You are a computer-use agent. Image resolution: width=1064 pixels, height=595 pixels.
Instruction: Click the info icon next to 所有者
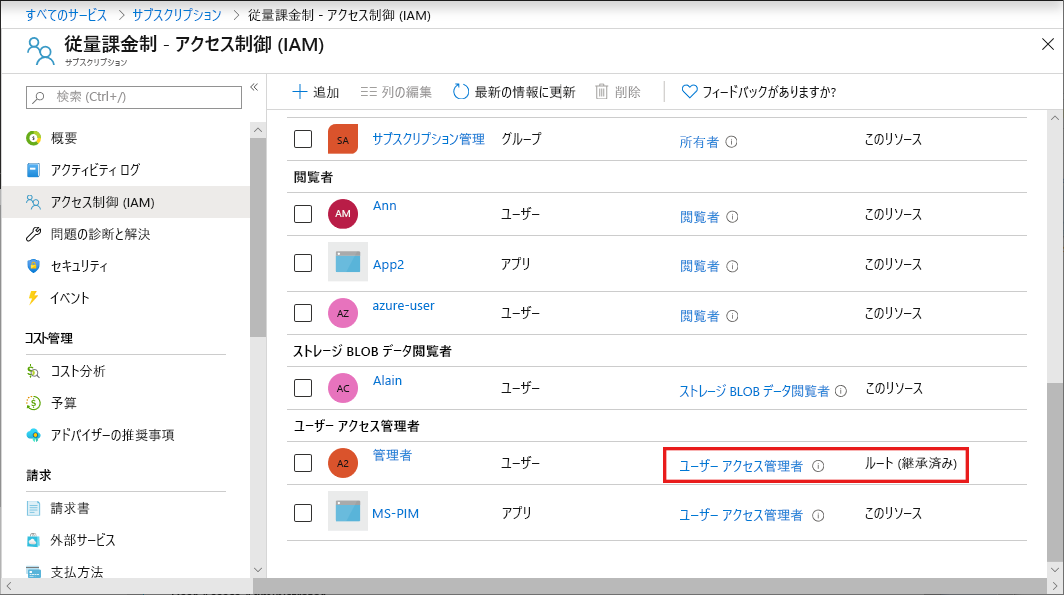pyautogui.click(x=732, y=142)
